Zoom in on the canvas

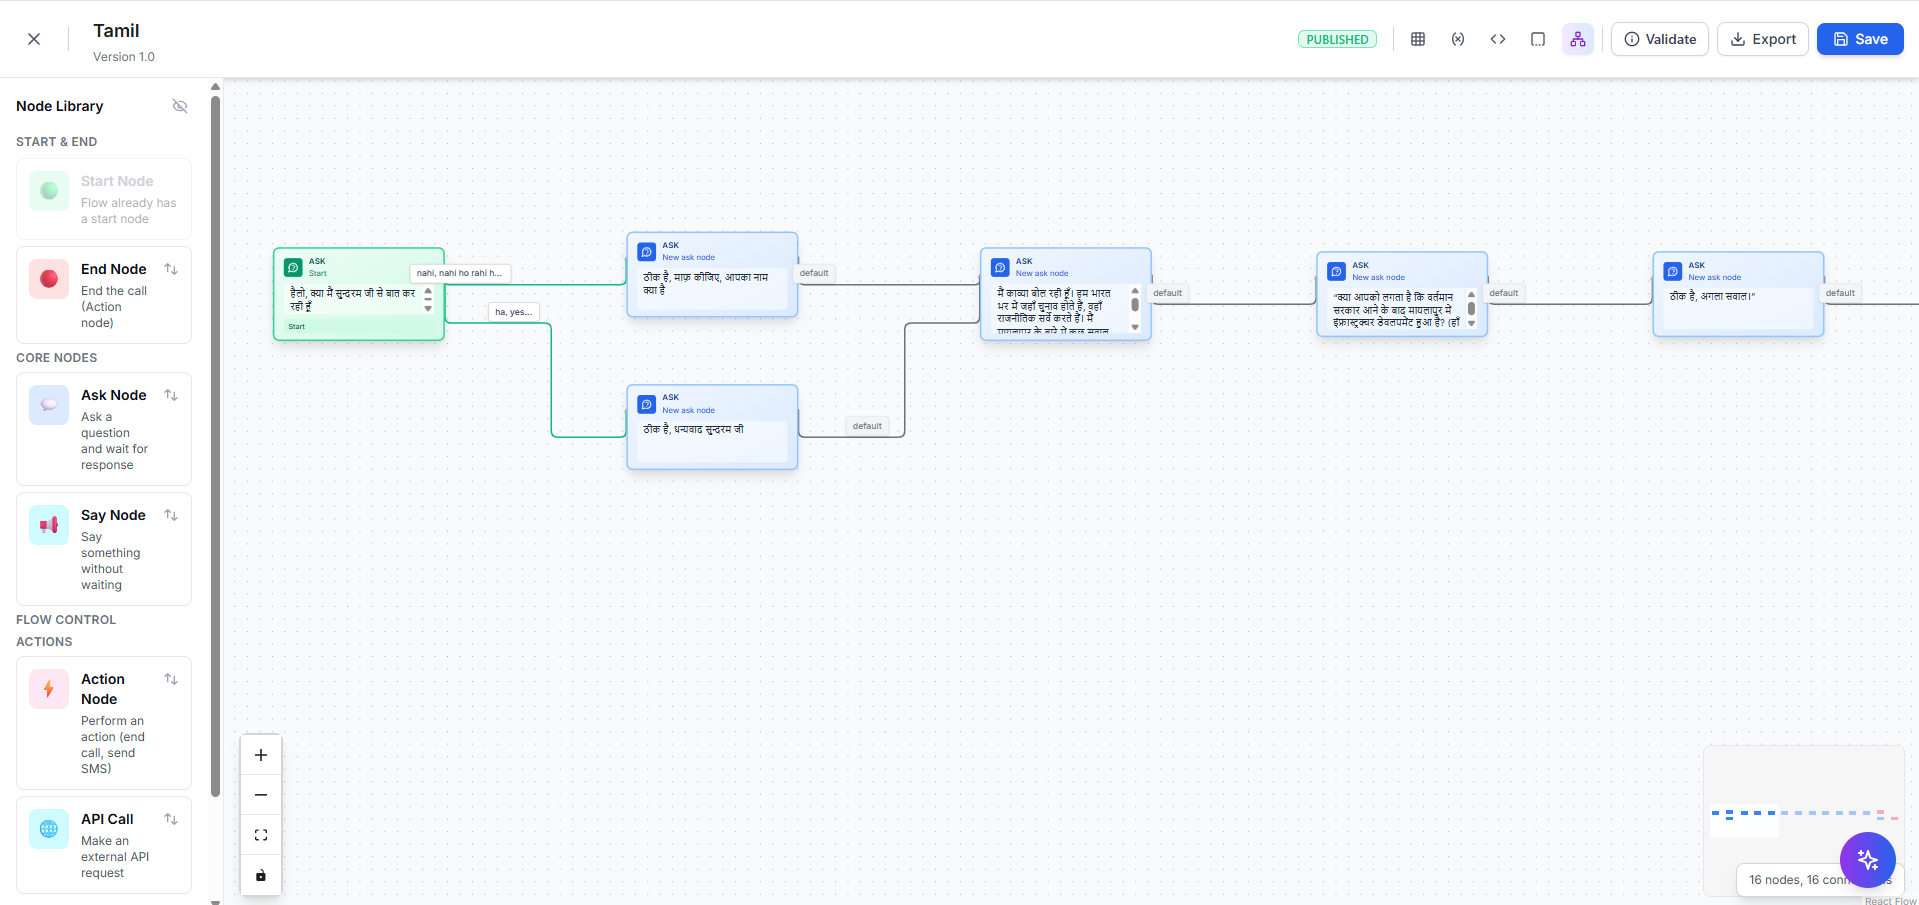point(261,755)
